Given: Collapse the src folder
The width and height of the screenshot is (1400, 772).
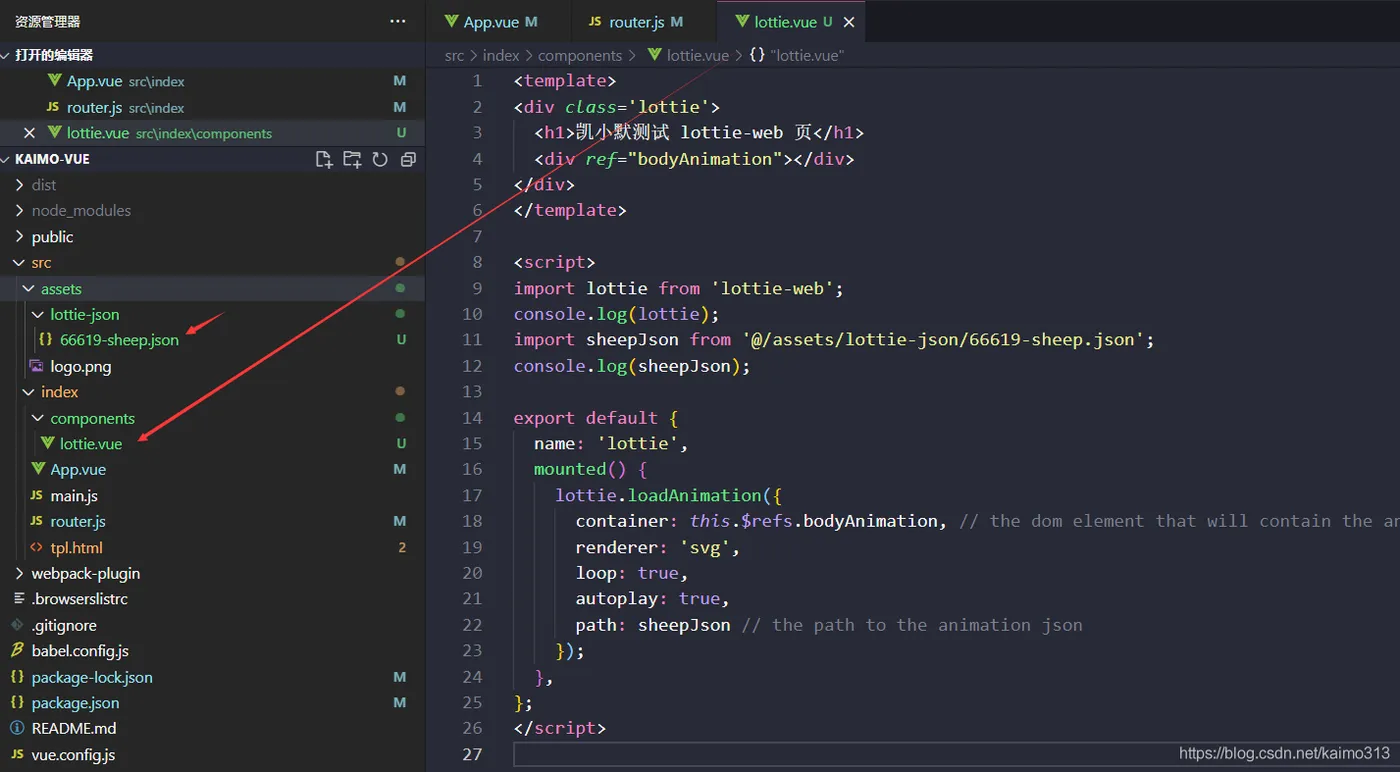Looking at the screenshot, I should [41, 263].
